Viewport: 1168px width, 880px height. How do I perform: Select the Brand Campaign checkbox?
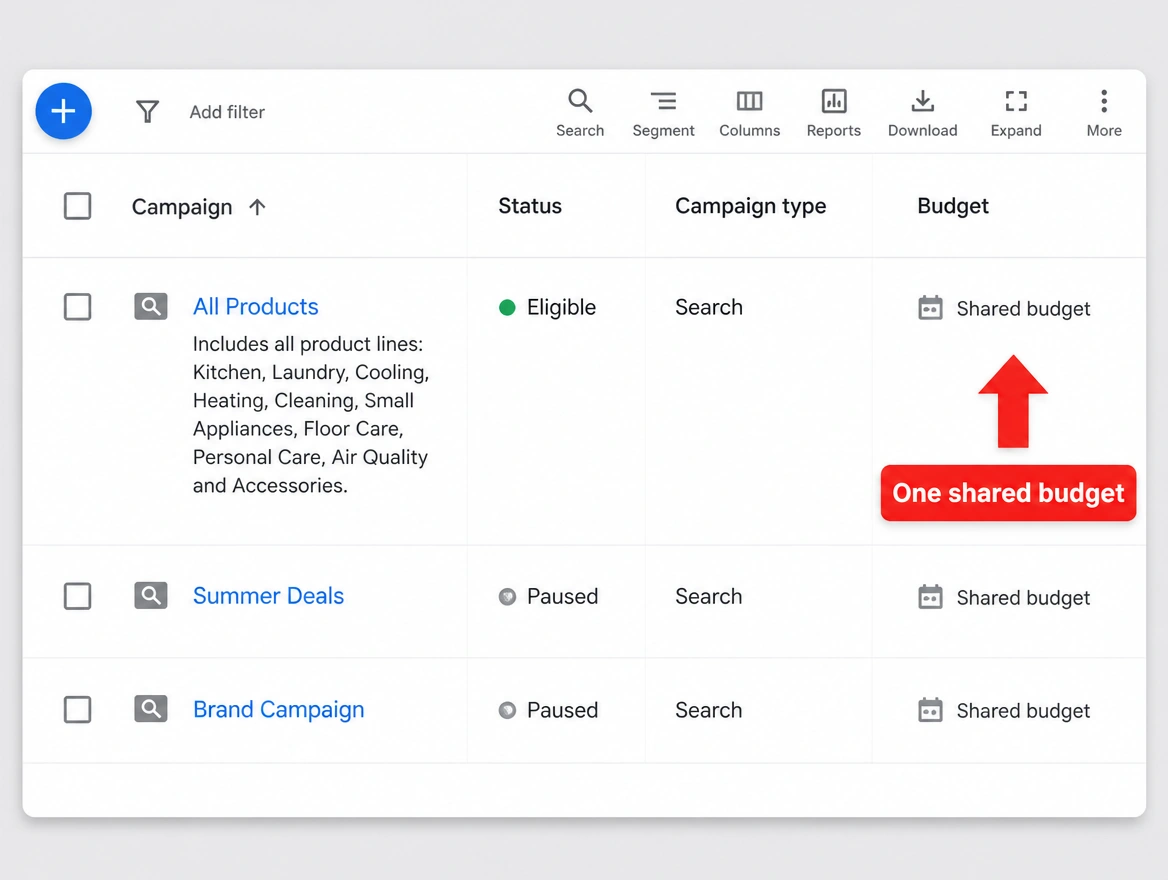pos(77,709)
